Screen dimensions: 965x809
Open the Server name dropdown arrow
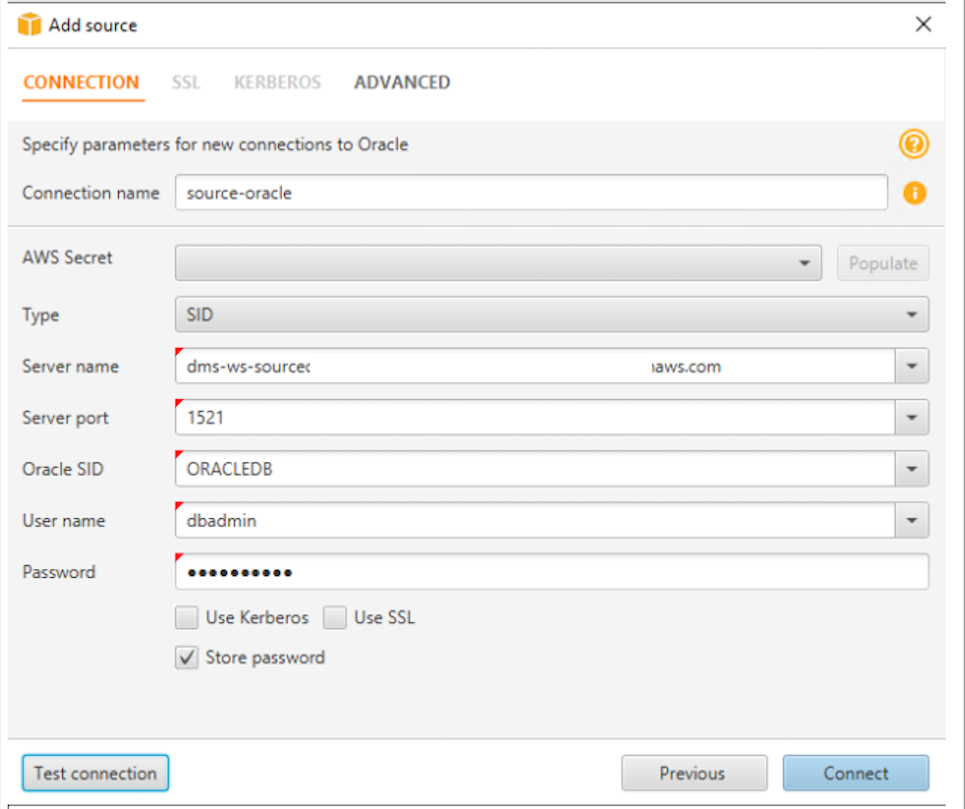(911, 367)
